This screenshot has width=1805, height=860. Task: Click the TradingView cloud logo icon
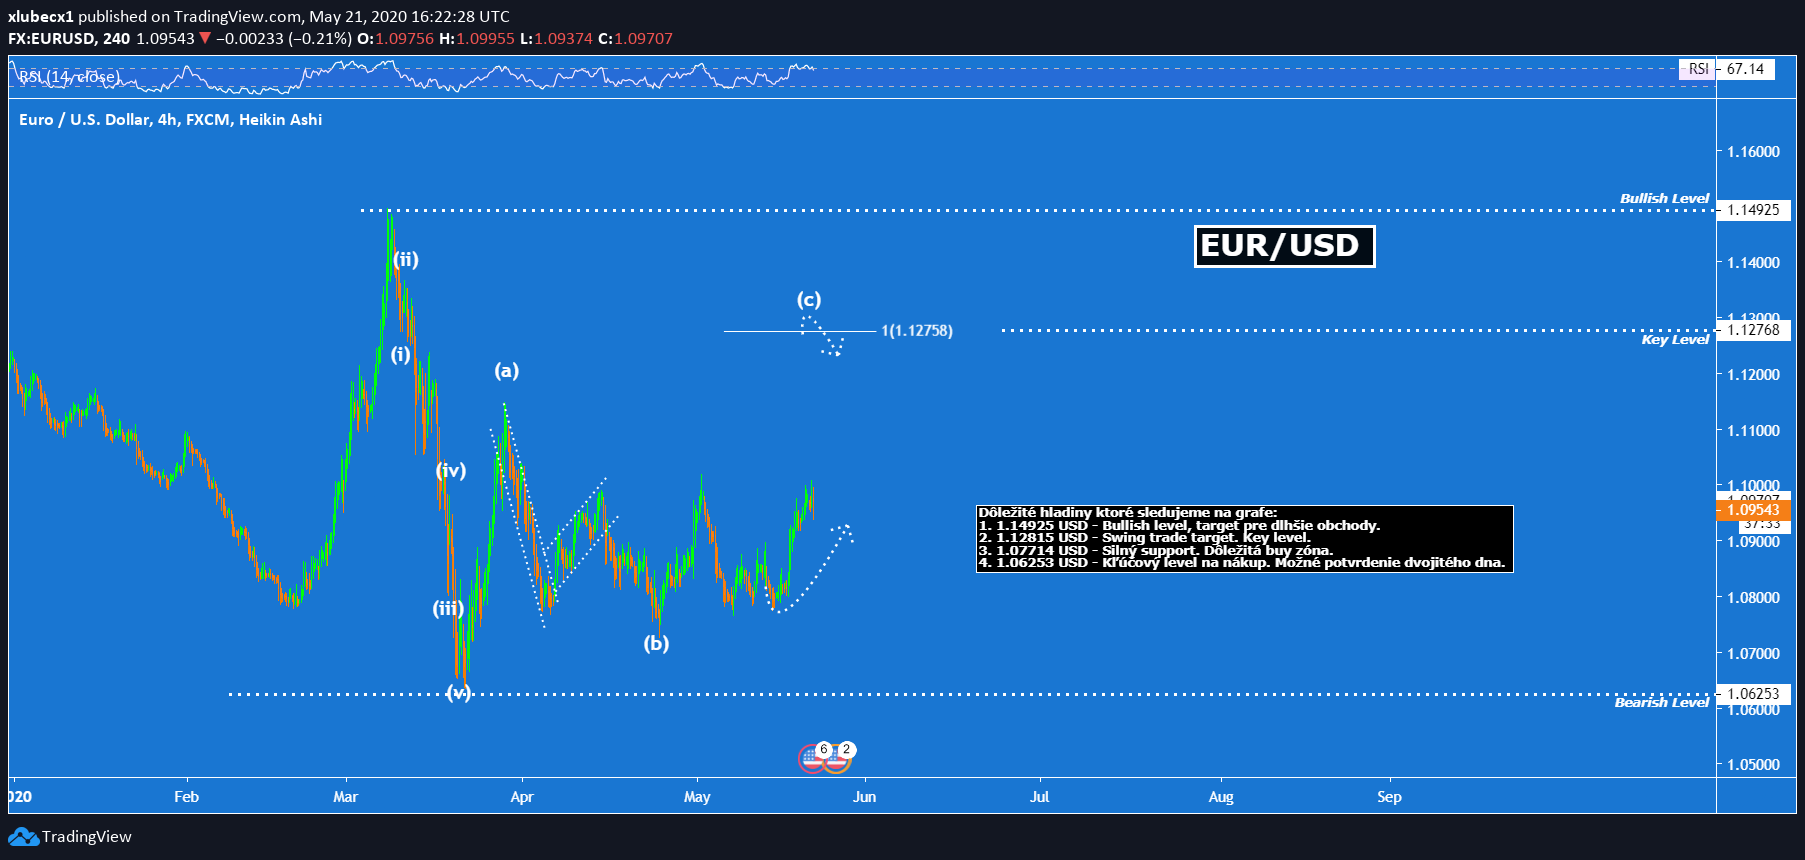(23, 837)
